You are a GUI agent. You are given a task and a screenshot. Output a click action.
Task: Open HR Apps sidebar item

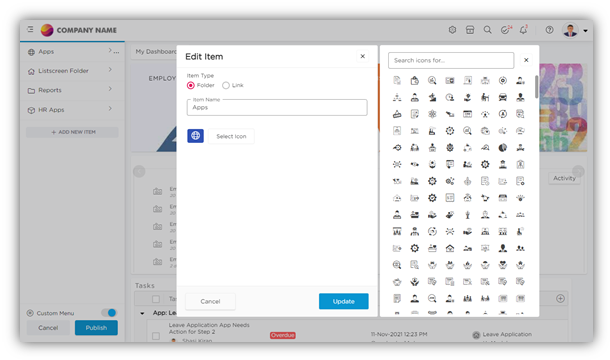(x=51, y=110)
